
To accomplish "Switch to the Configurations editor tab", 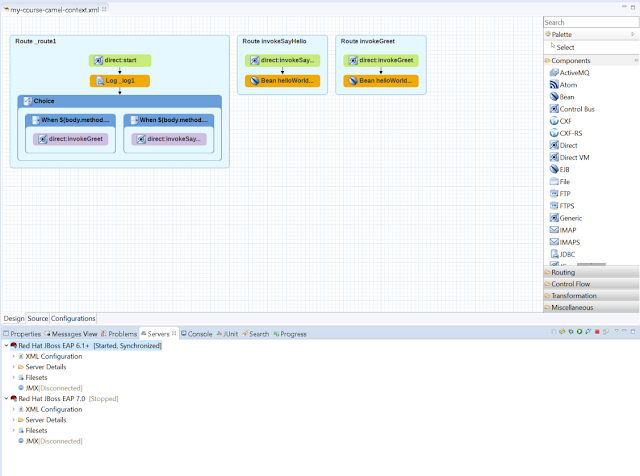I will (x=73, y=318).
